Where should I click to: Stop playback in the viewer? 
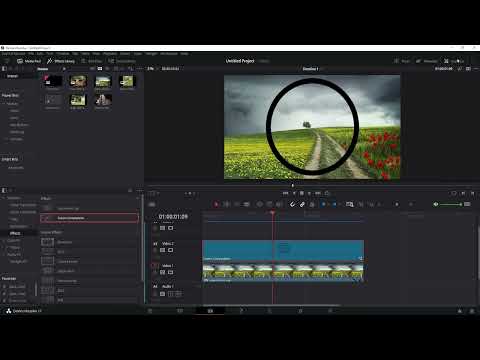302,193
